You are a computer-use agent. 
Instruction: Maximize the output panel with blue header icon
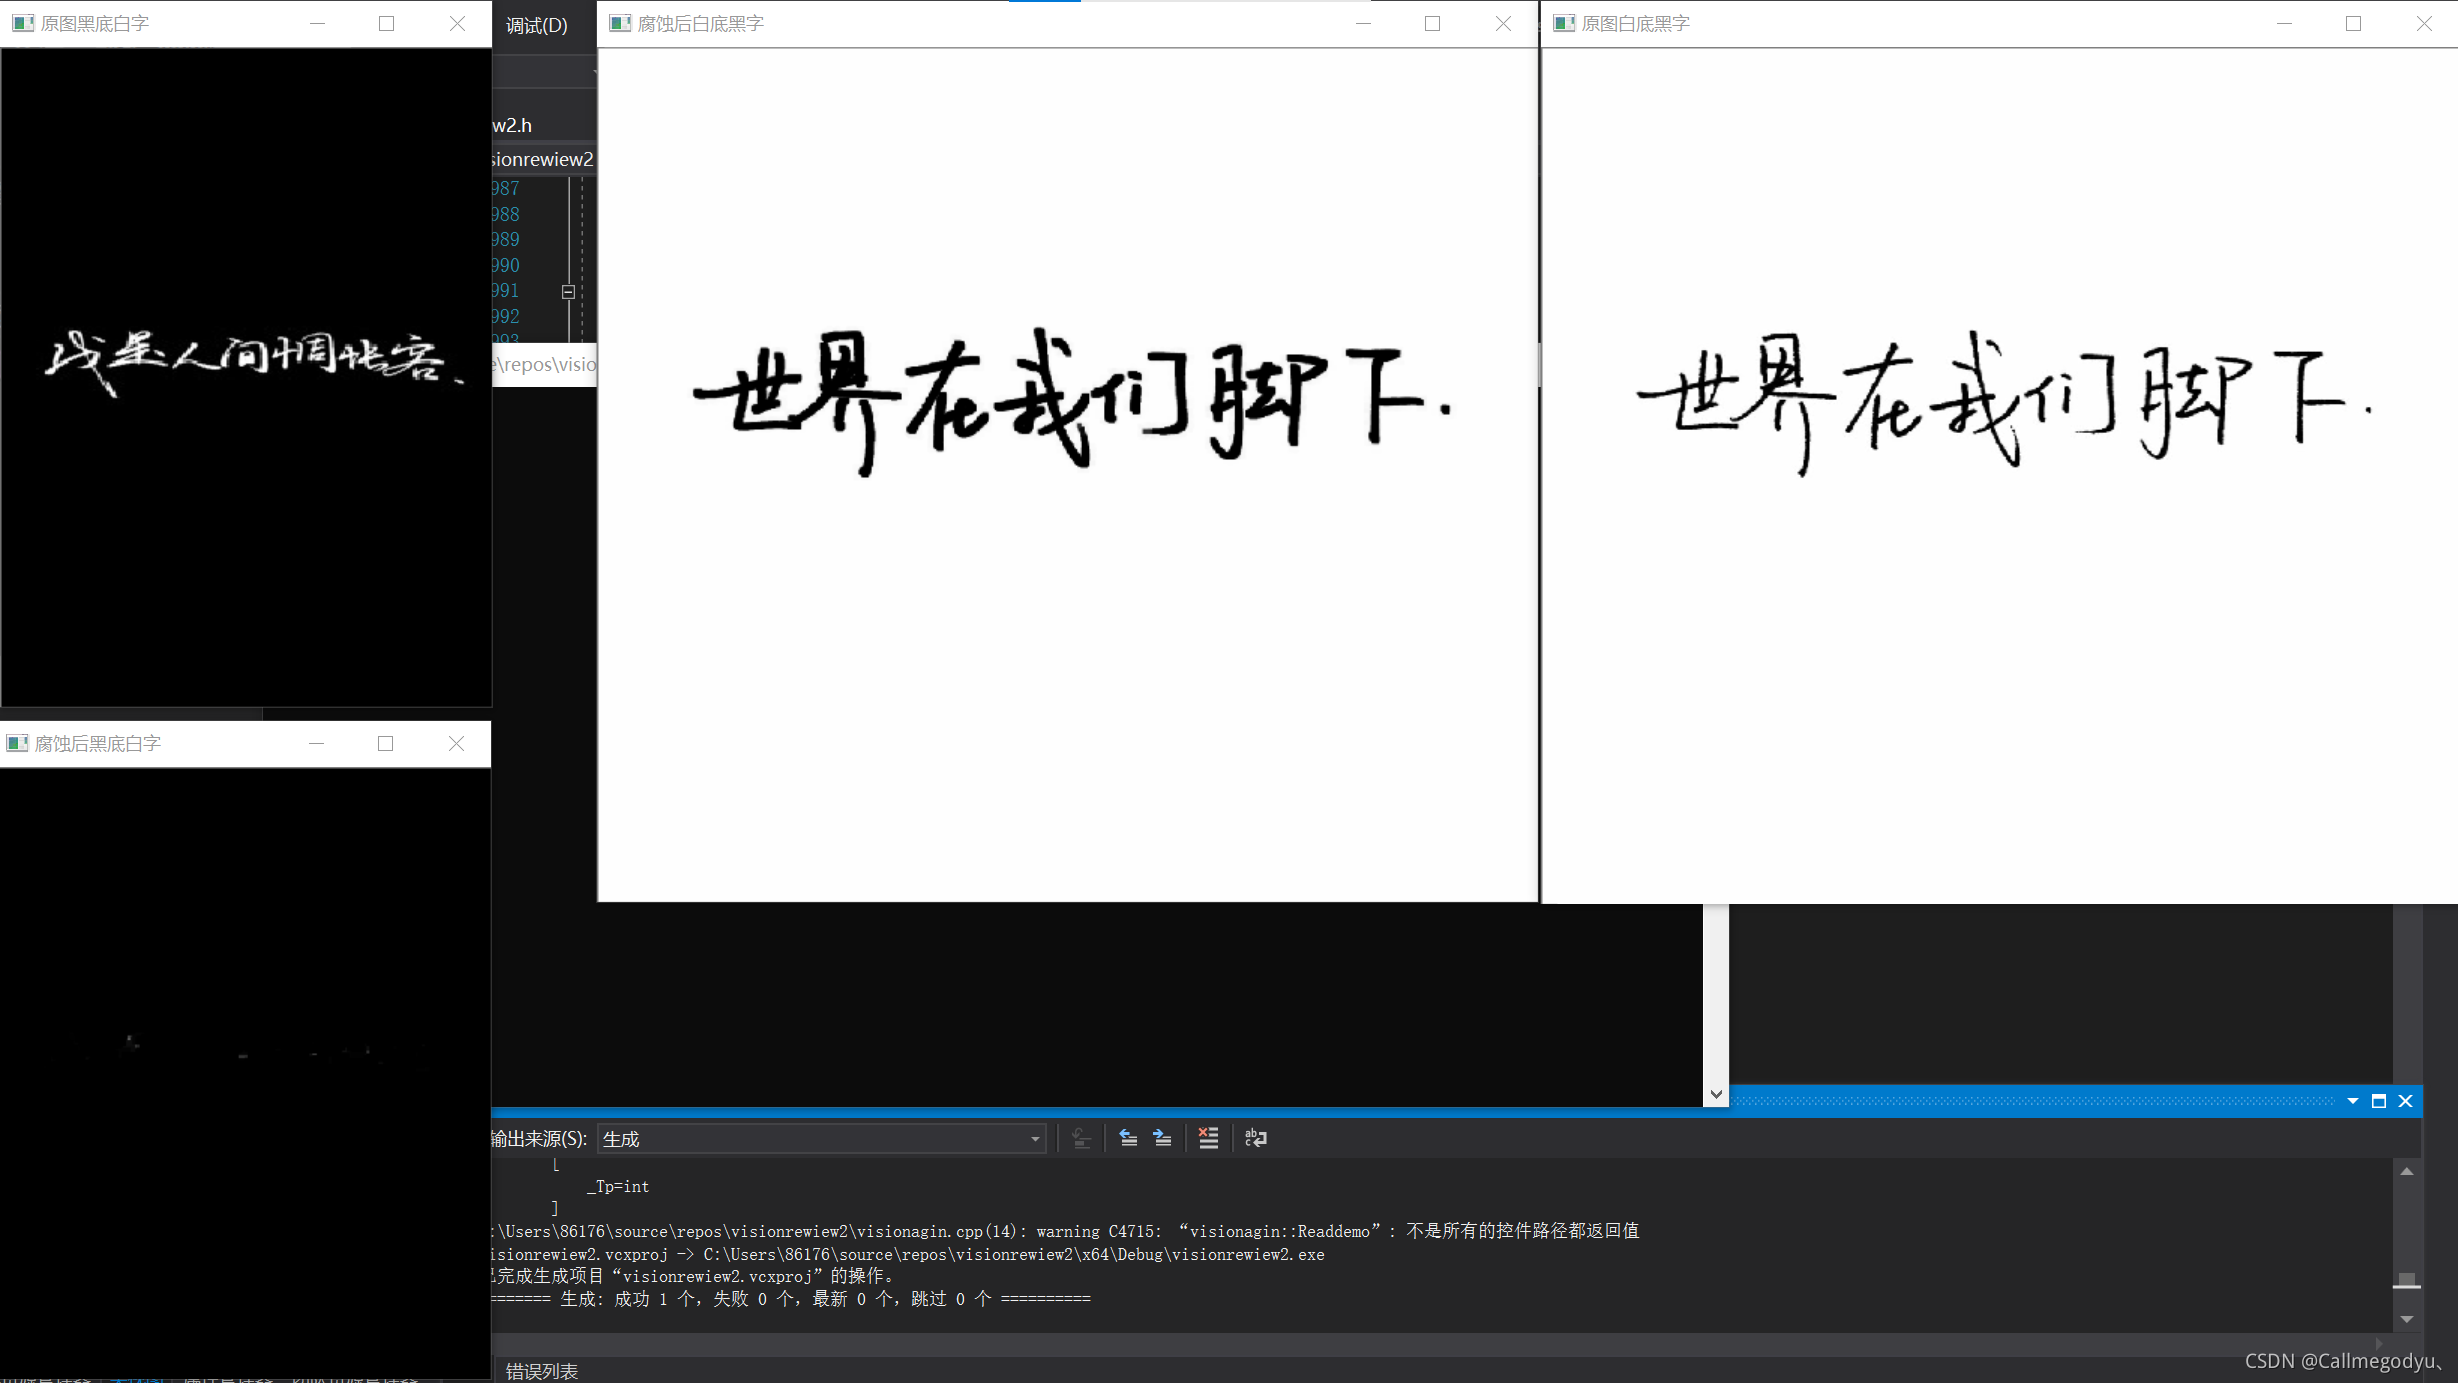[2379, 1101]
